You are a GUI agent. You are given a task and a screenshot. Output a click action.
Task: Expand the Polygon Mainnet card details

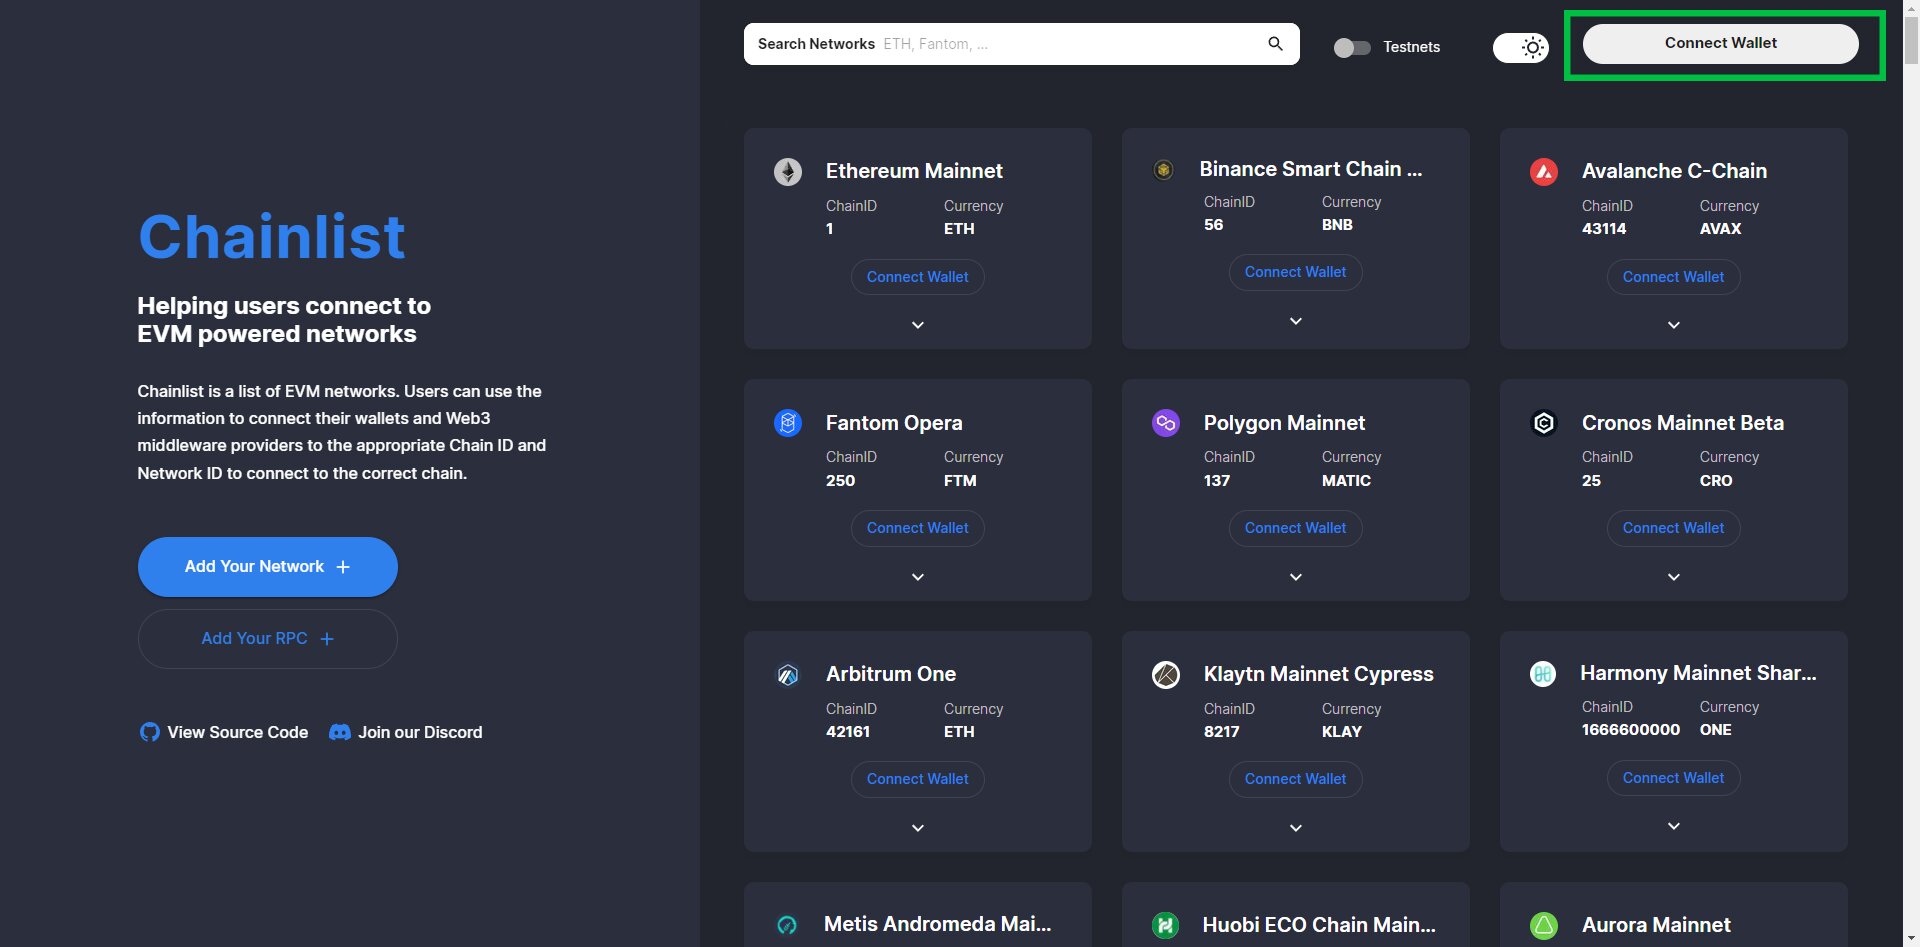pos(1296,577)
